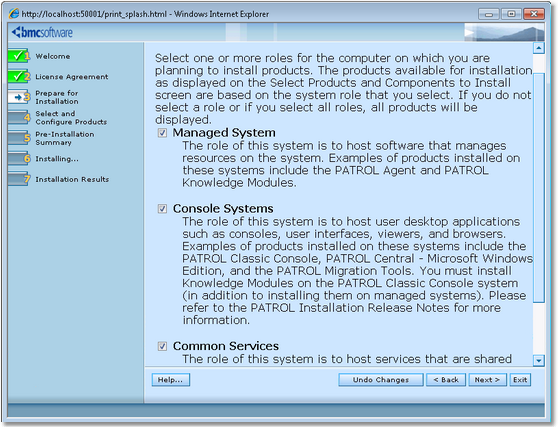Click the Console Systems heading text
558x429 pixels.
pyautogui.click(x=223, y=208)
